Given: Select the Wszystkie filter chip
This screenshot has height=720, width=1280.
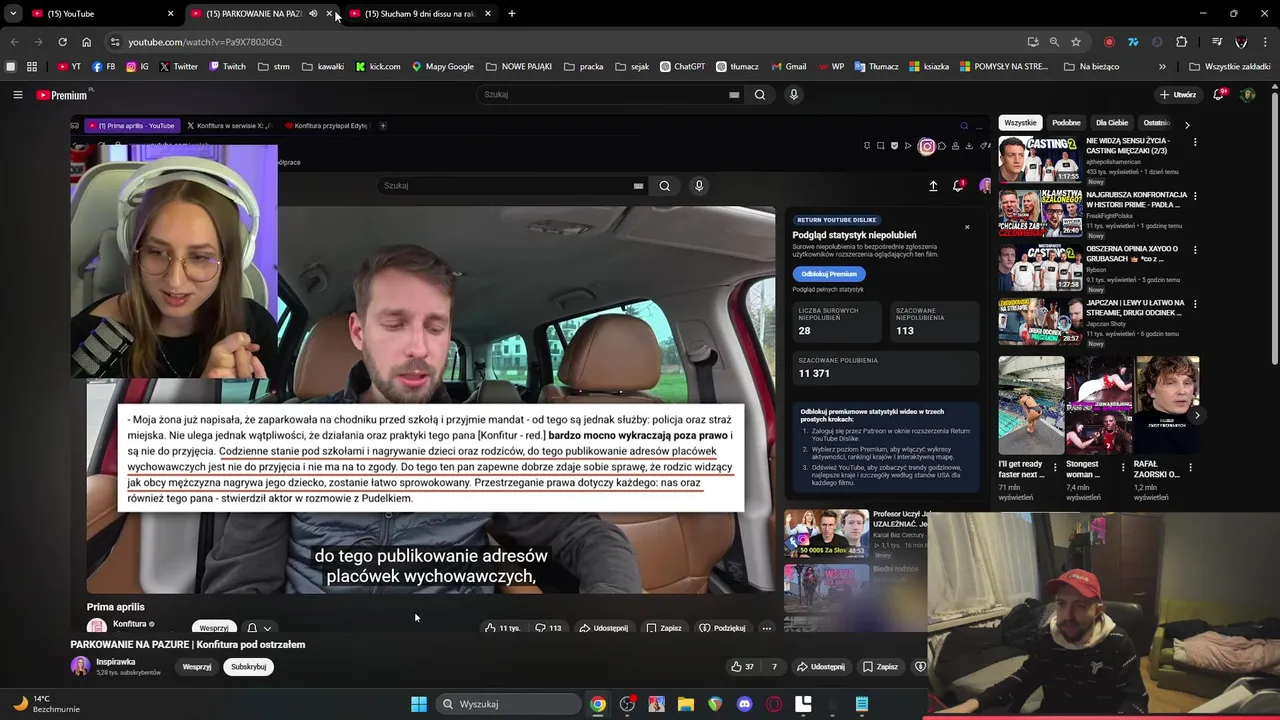Looking at the screenshot, I should click(x=1021, y=123).
